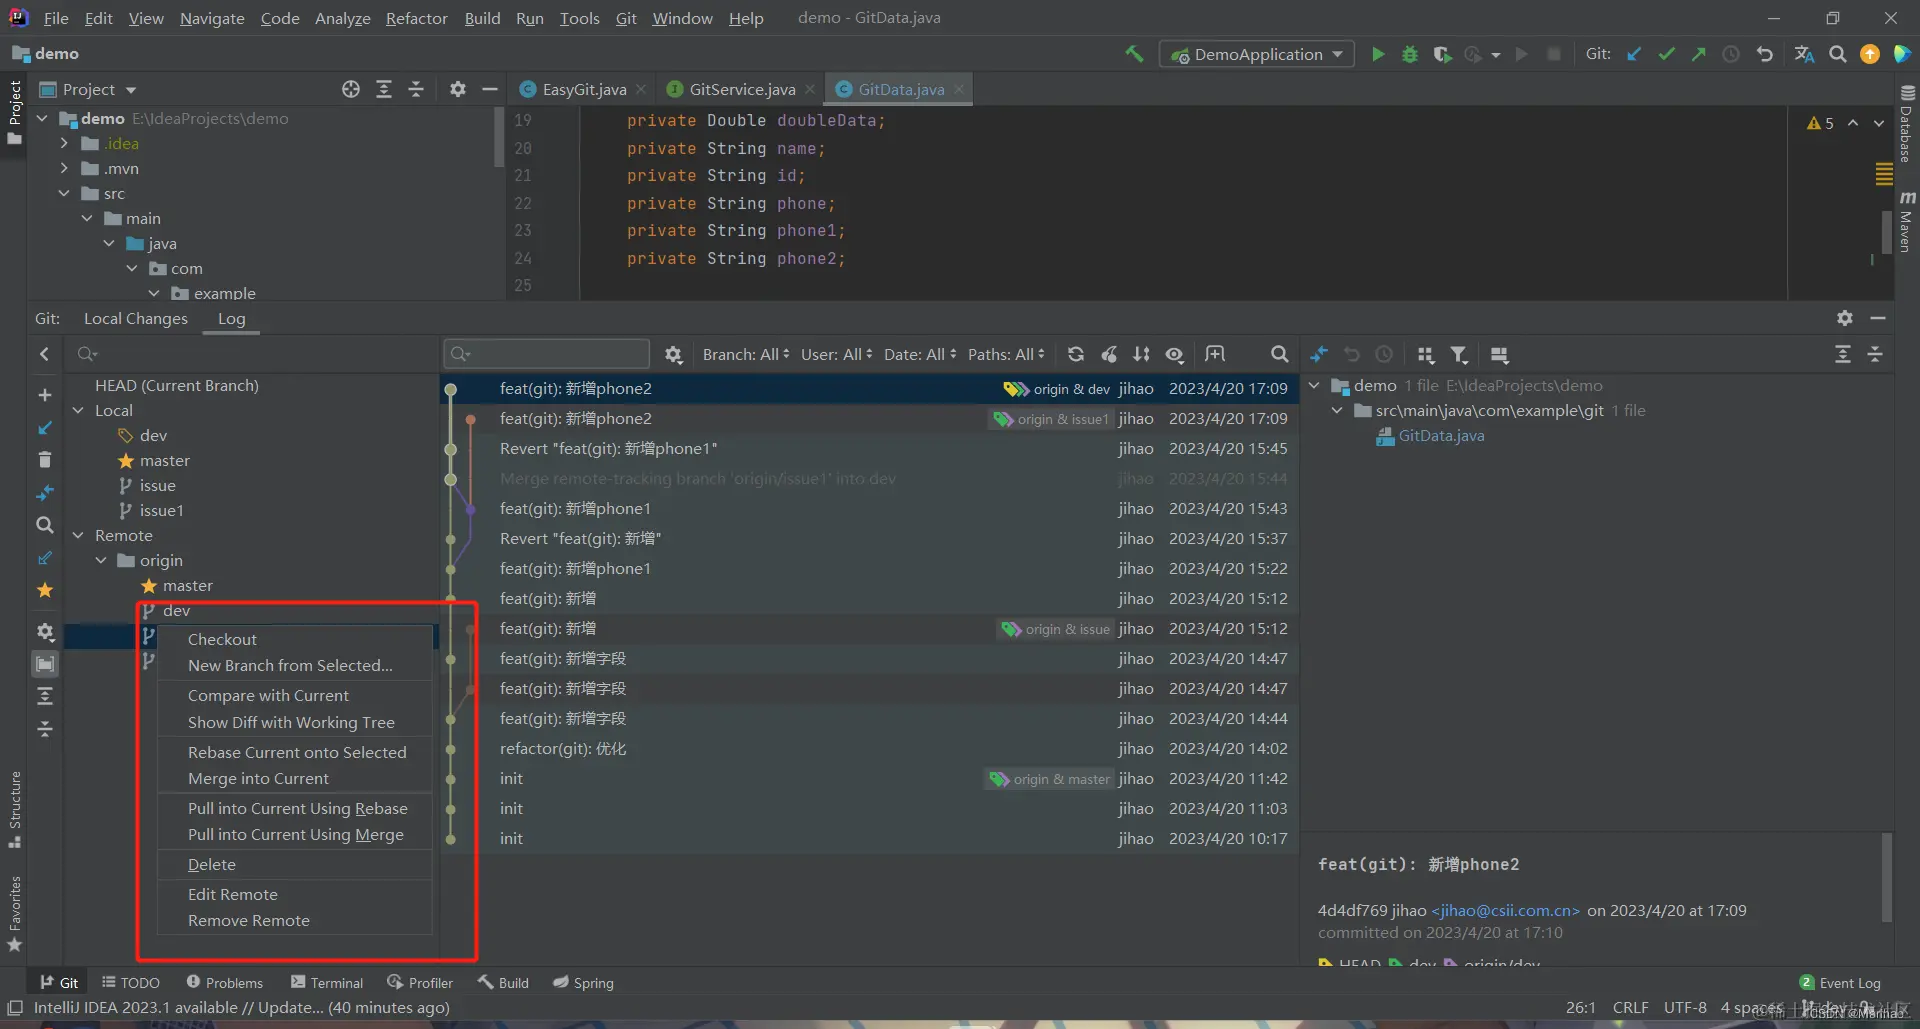Open Search Everywhere magnifier icon
1920x1029 pixels.
[1837, 54]
